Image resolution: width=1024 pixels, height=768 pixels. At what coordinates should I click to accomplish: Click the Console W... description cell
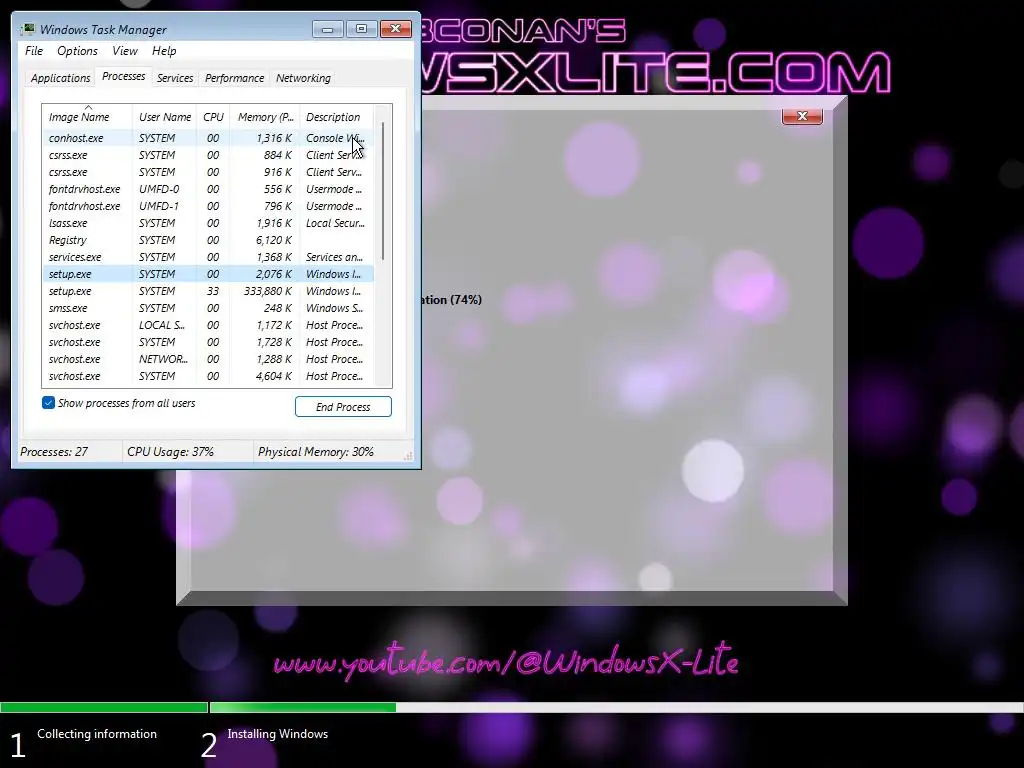coord(335,138)
